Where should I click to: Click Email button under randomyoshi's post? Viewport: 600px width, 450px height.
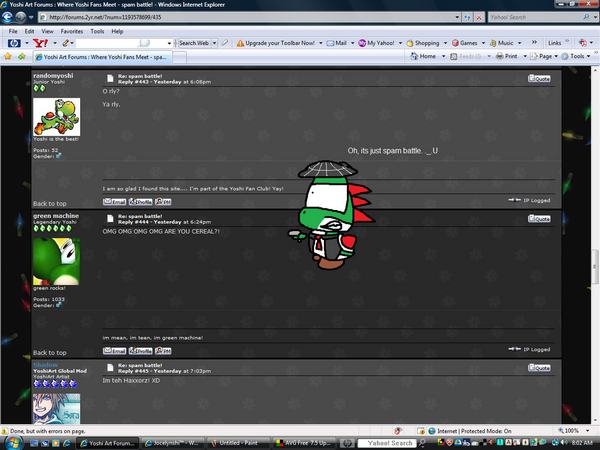click(114, 202)
